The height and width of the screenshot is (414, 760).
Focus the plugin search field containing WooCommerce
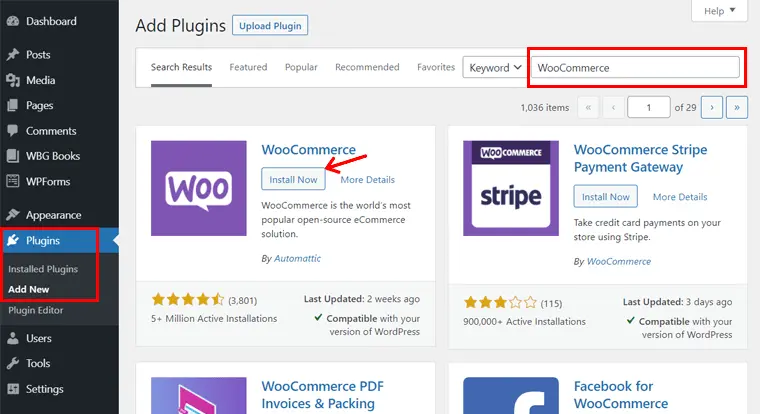(x=635, y=67)
